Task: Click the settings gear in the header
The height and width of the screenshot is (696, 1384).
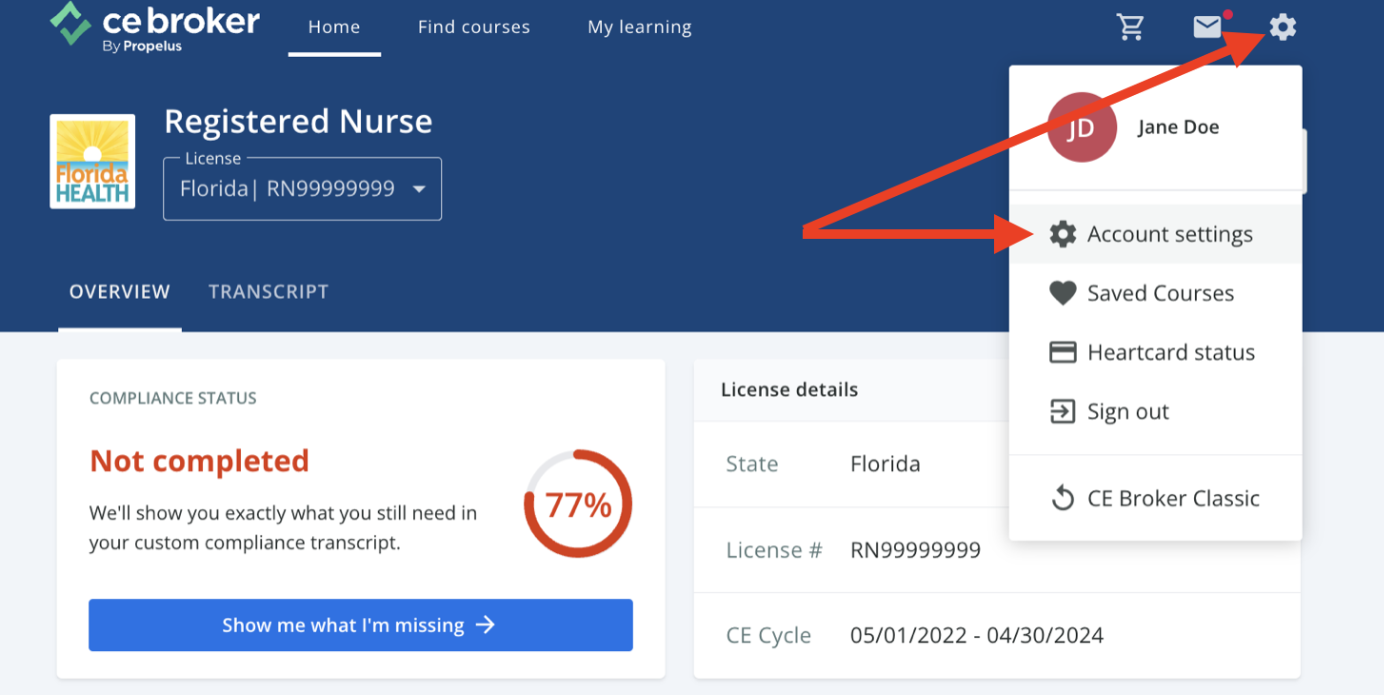Action: coord(1283,27)
